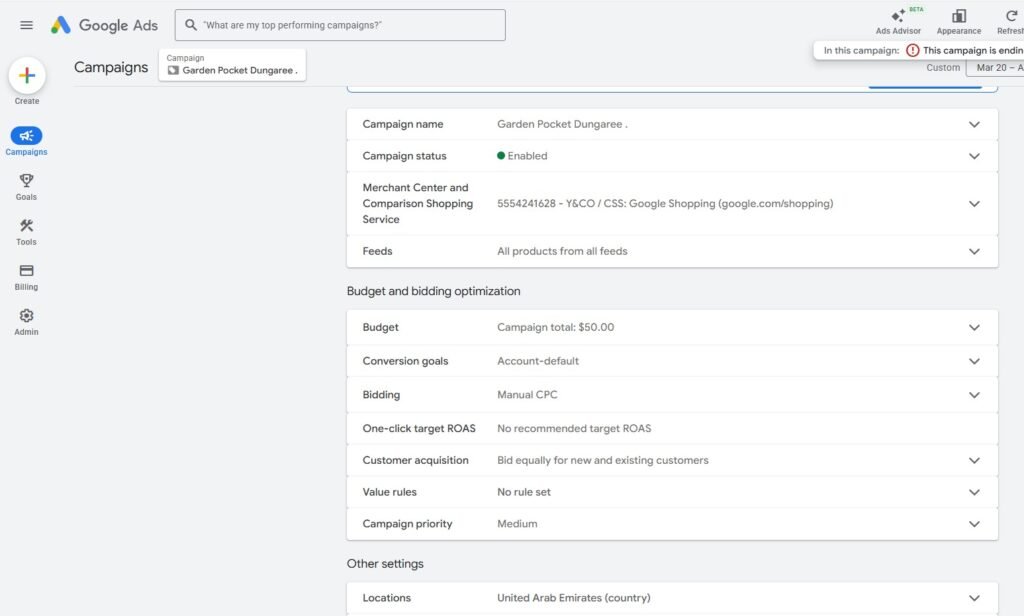Open Tools in the sidebar

tap(26, 232)
